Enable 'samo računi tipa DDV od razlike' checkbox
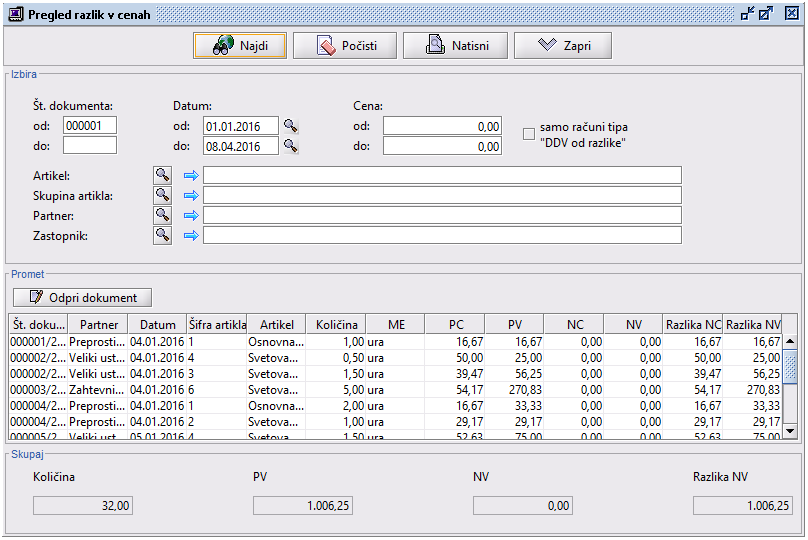 click(529, 133)
